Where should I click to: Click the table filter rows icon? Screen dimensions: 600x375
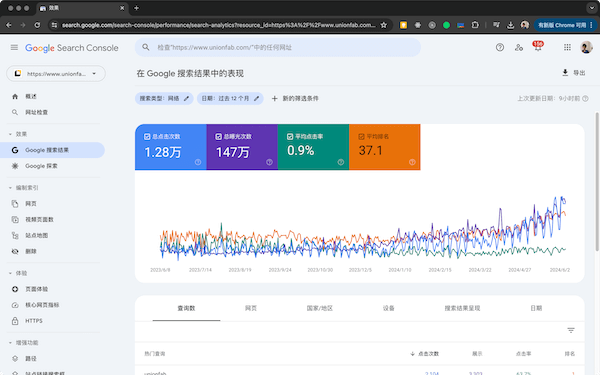571,330
